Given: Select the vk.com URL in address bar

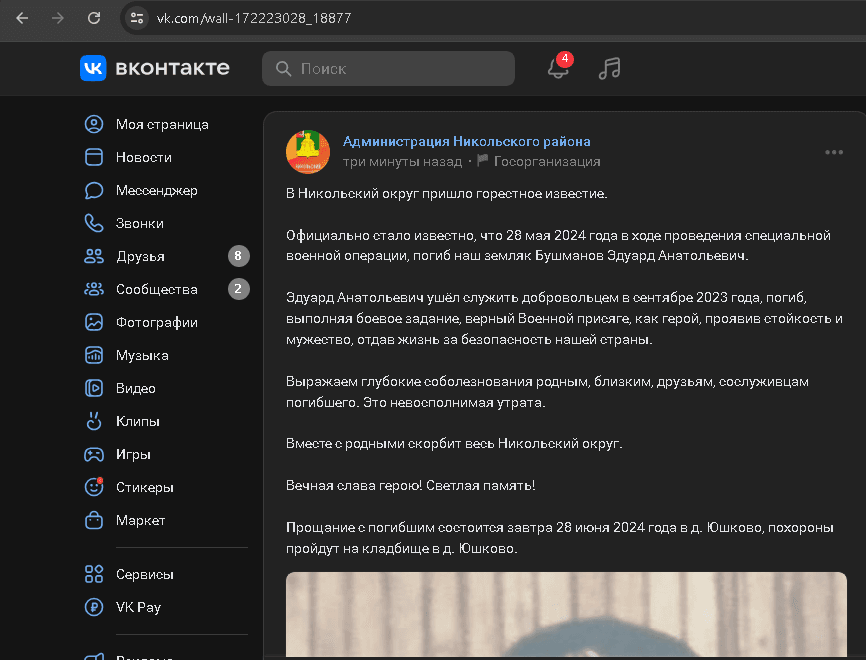Looking at the screenshot, I should click(x=254, y=18).
